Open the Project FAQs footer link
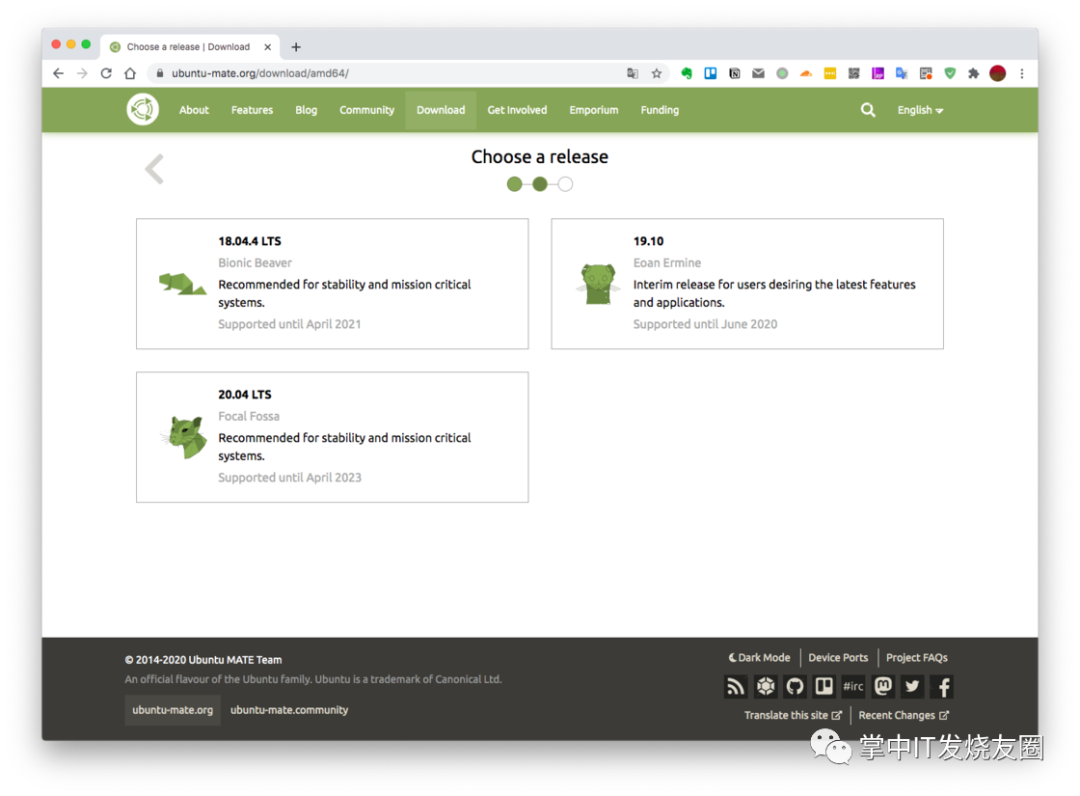1080x796 pixels. pyautogui.click(x=917, y=658)
